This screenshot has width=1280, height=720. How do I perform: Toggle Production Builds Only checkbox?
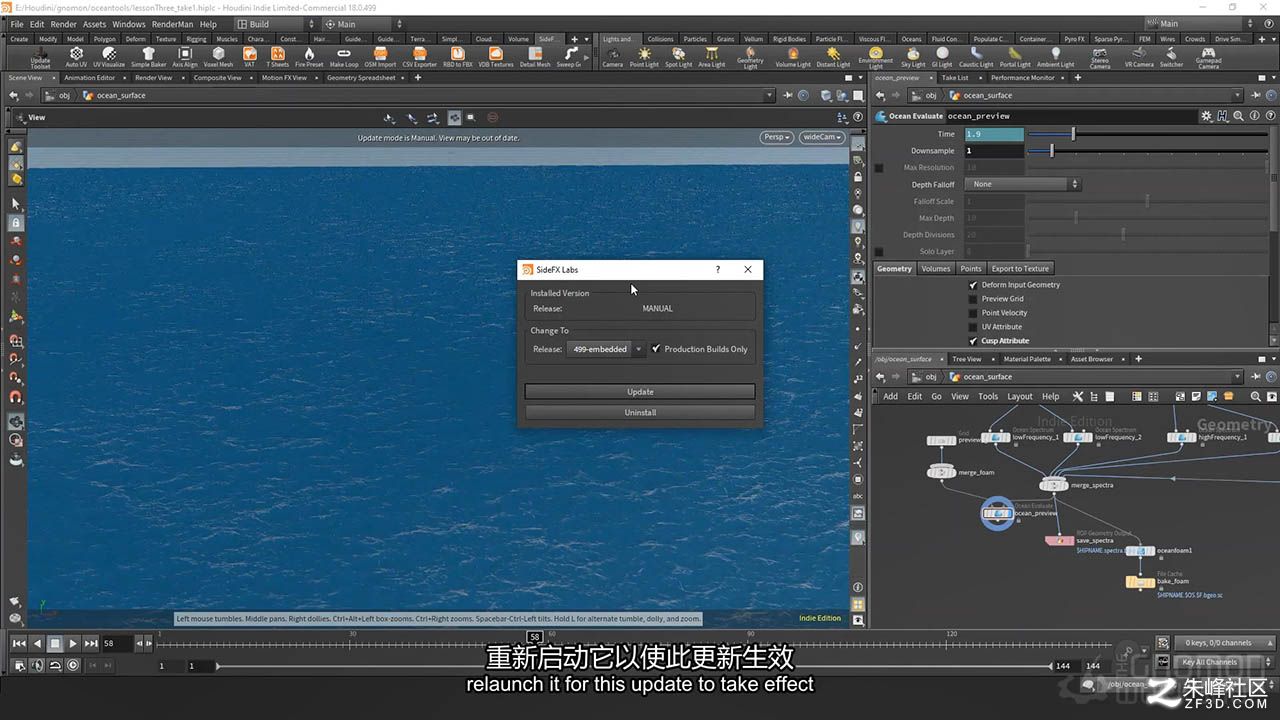[x=656, y=349]
